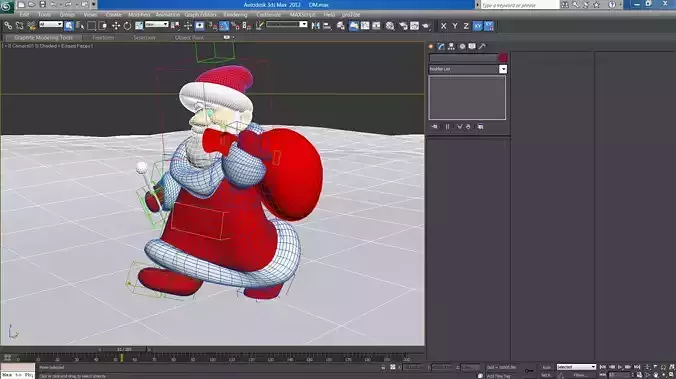This screenshot has width=676, height=379.
Task: Toggle the Angle Snap icon
Action: (224, 26)
